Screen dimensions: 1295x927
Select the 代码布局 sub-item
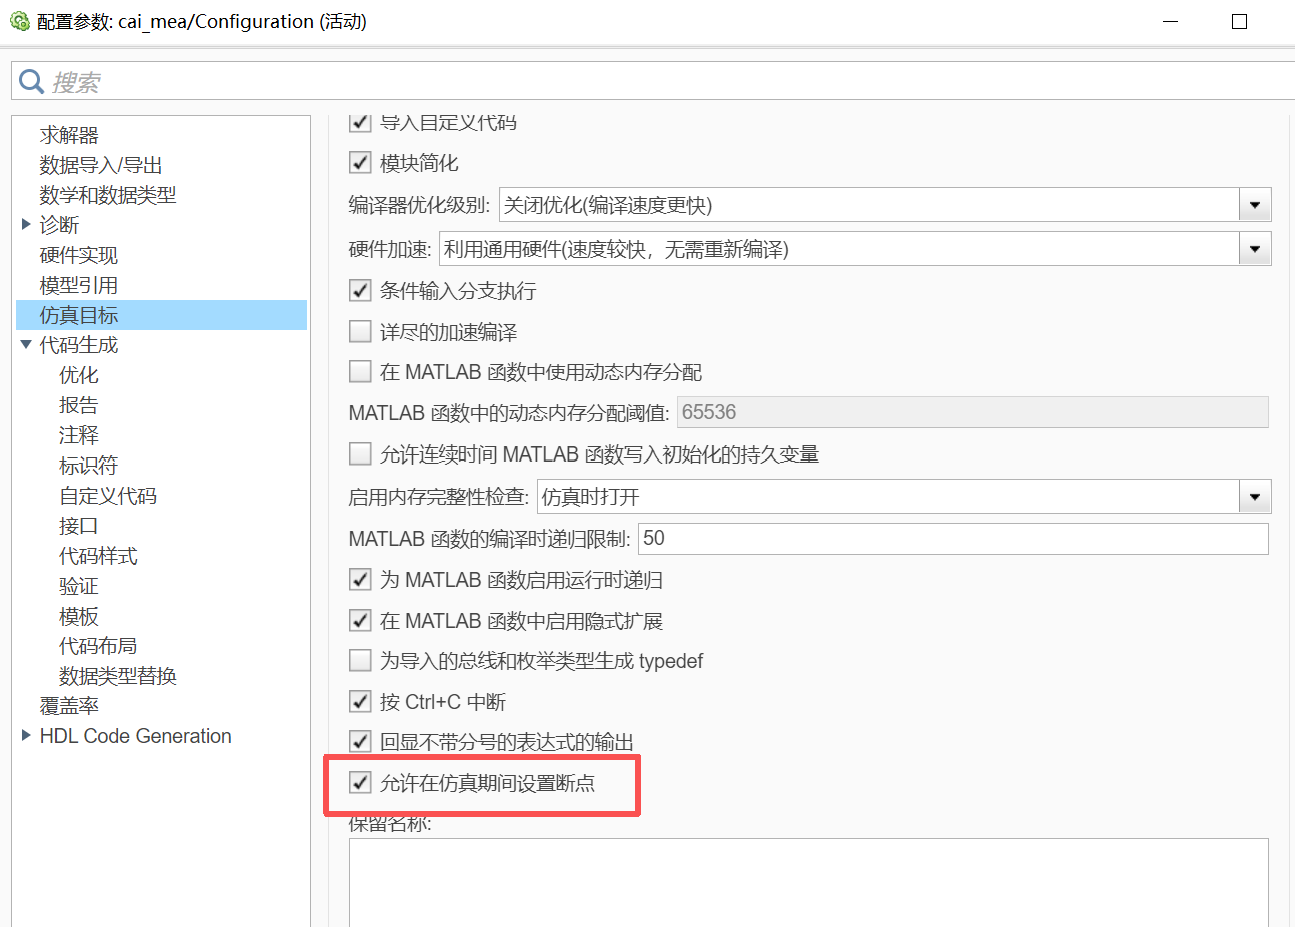coord(98,646)
